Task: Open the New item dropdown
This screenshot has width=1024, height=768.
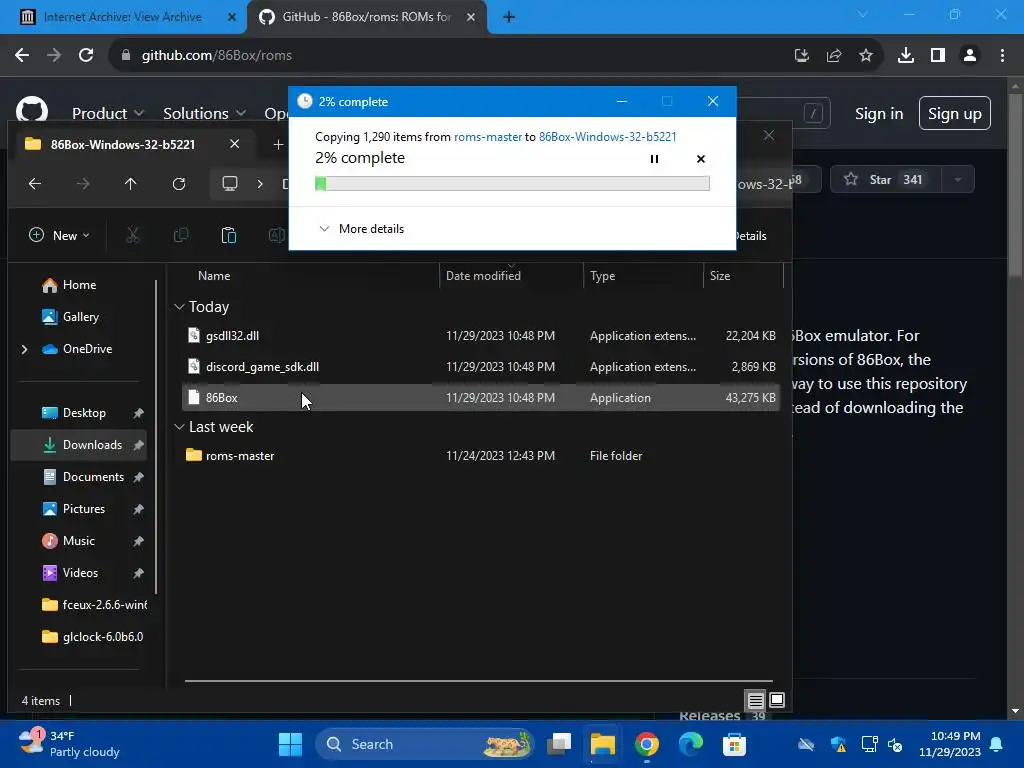Action: [x=59, y=235]
